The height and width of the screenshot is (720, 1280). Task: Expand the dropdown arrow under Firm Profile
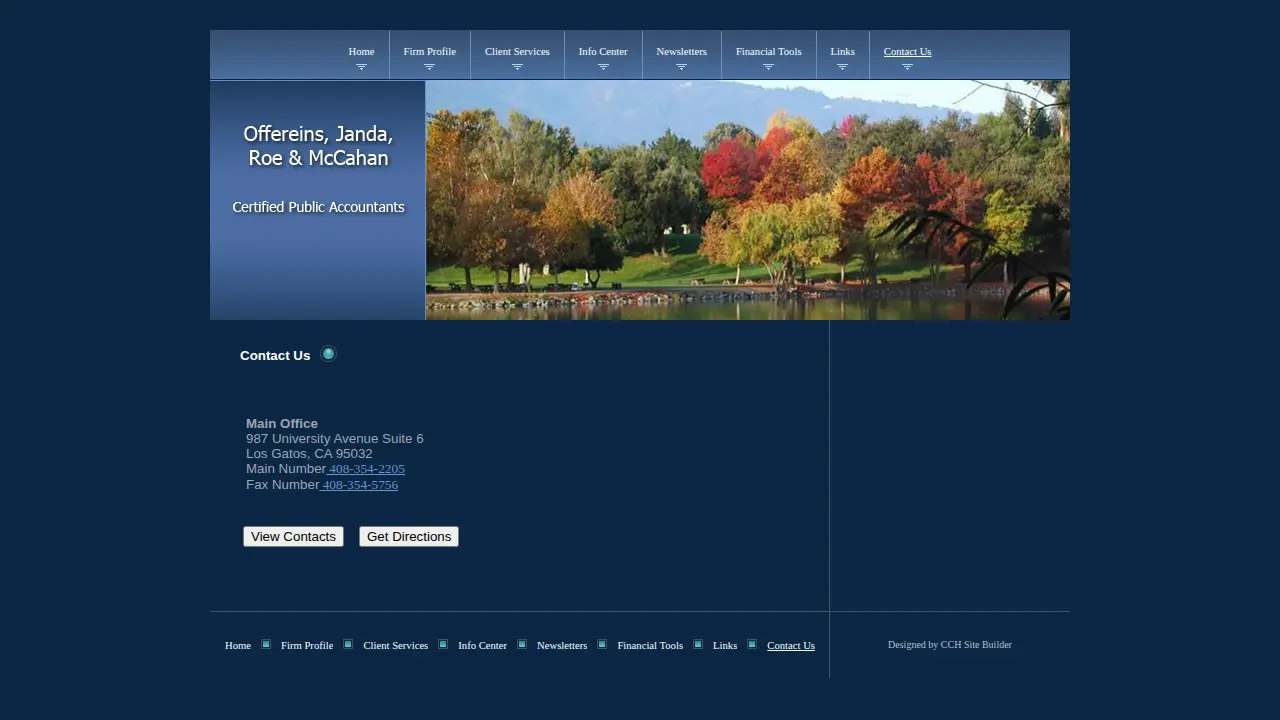click(x=429, y=67)
